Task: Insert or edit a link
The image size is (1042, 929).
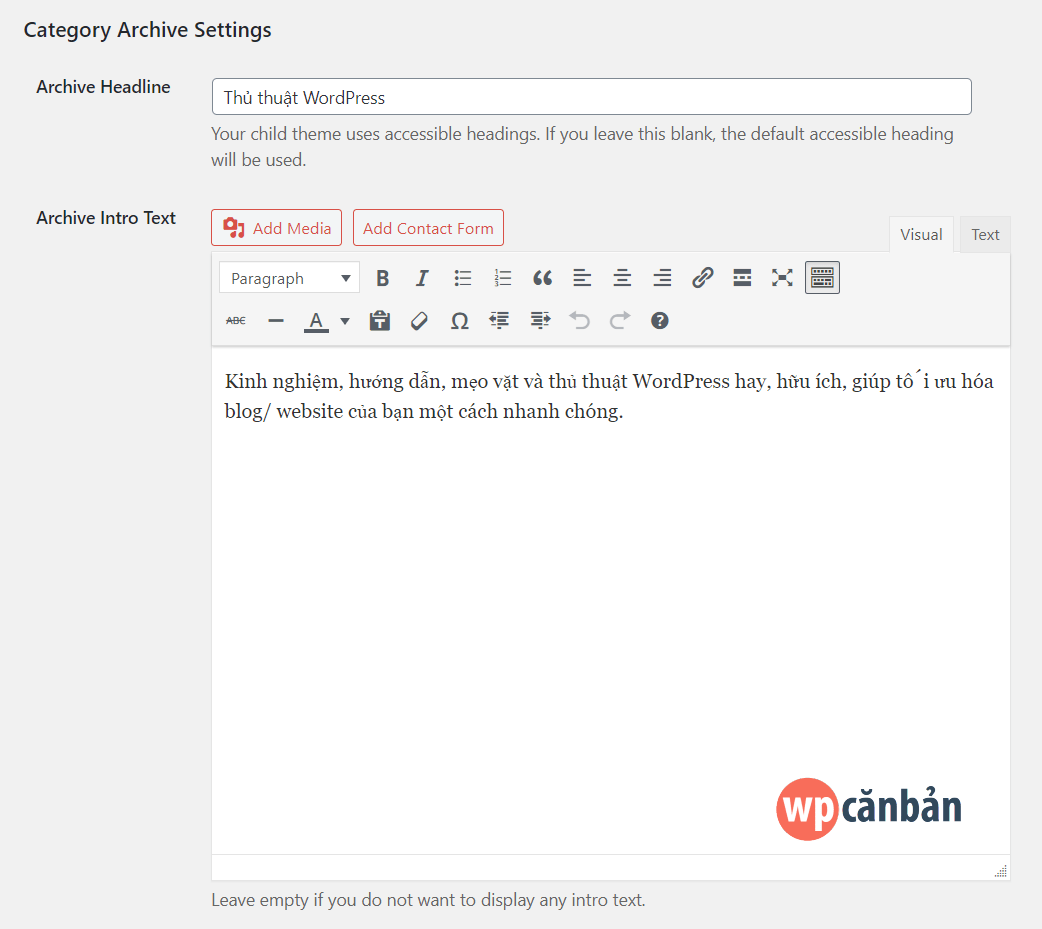Action: [x=702, y=278]
